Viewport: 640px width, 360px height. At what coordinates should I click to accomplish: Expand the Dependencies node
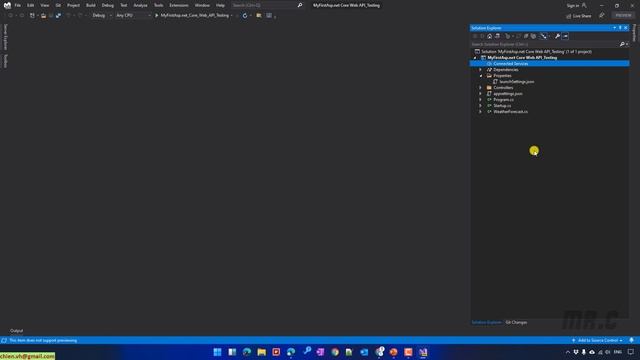(x=480, y=70)
